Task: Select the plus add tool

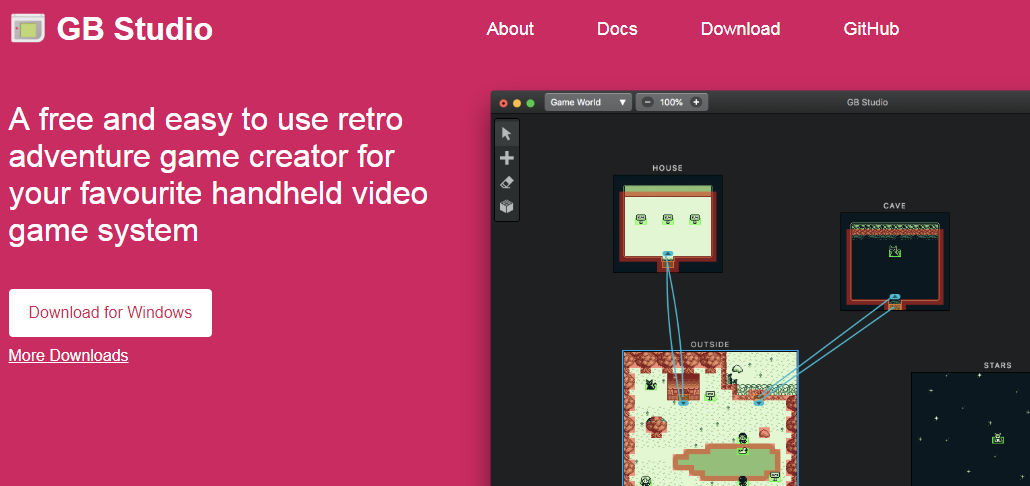Action: tap(506, 158)
